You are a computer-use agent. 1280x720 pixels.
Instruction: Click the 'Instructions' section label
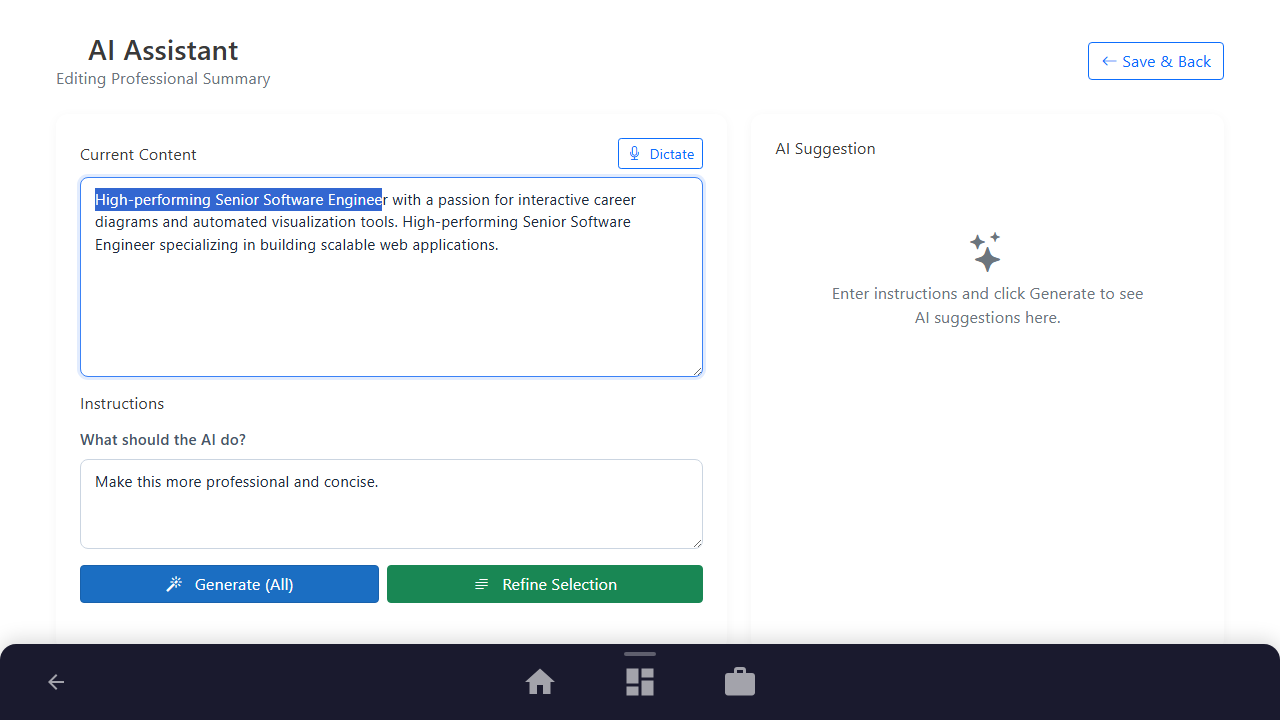point(122,404)
